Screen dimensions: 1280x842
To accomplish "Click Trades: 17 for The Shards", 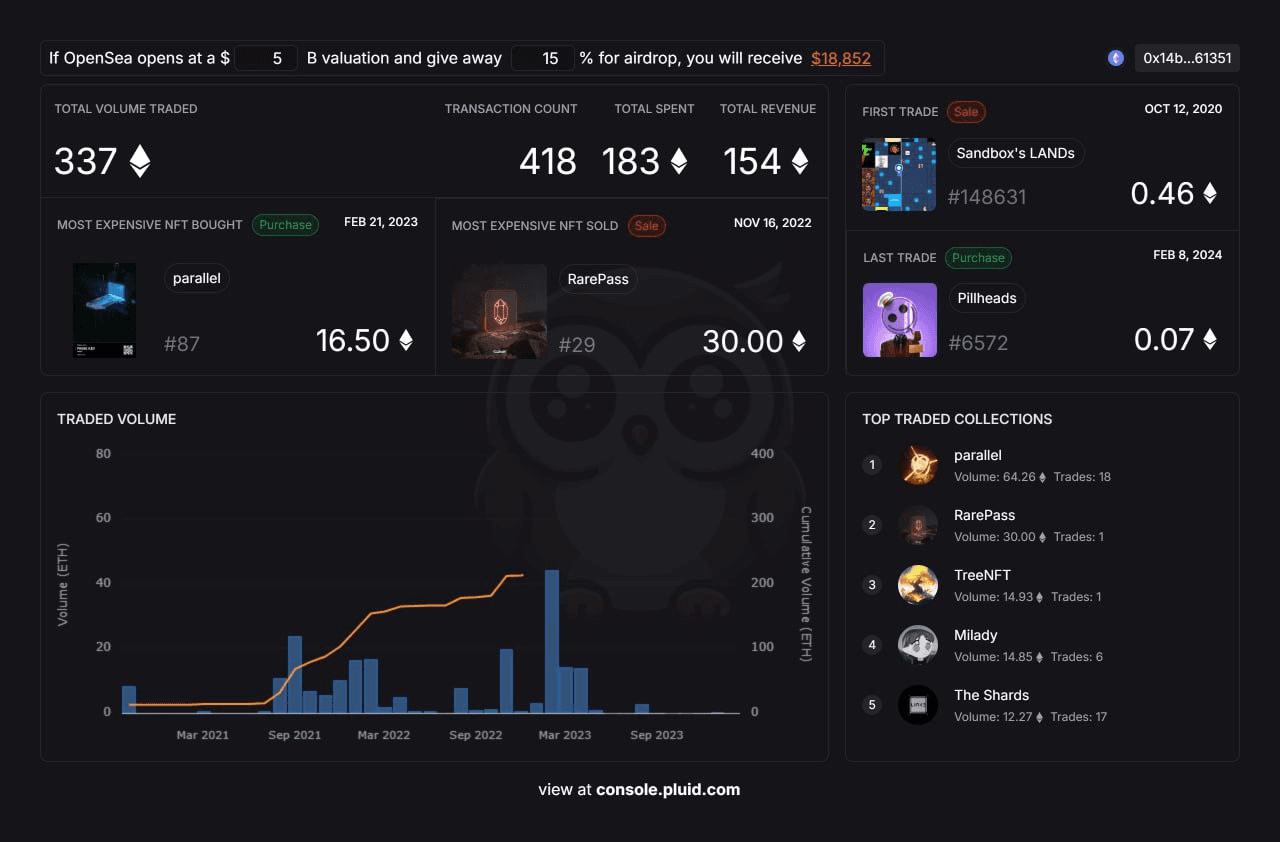I will (x=1079, y=717).
